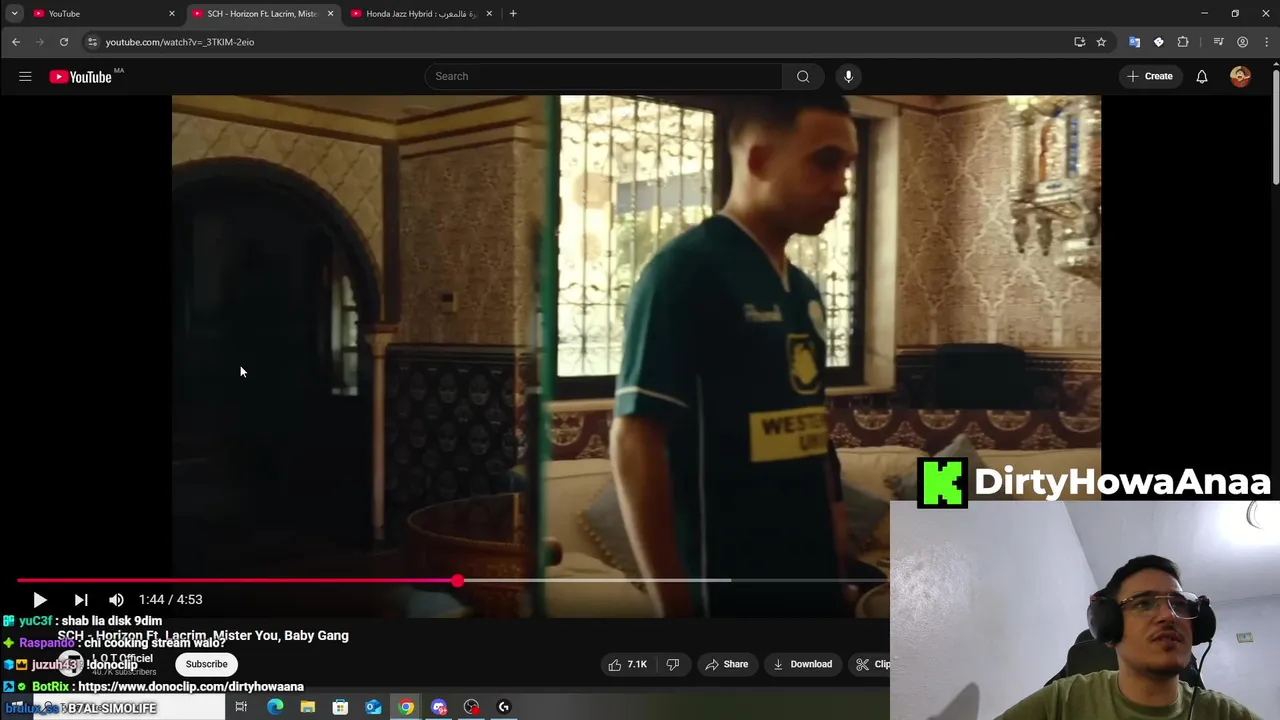Open Google Translate extension
The width and height of the screenshot is (1280, 720).
(1134, 42)
